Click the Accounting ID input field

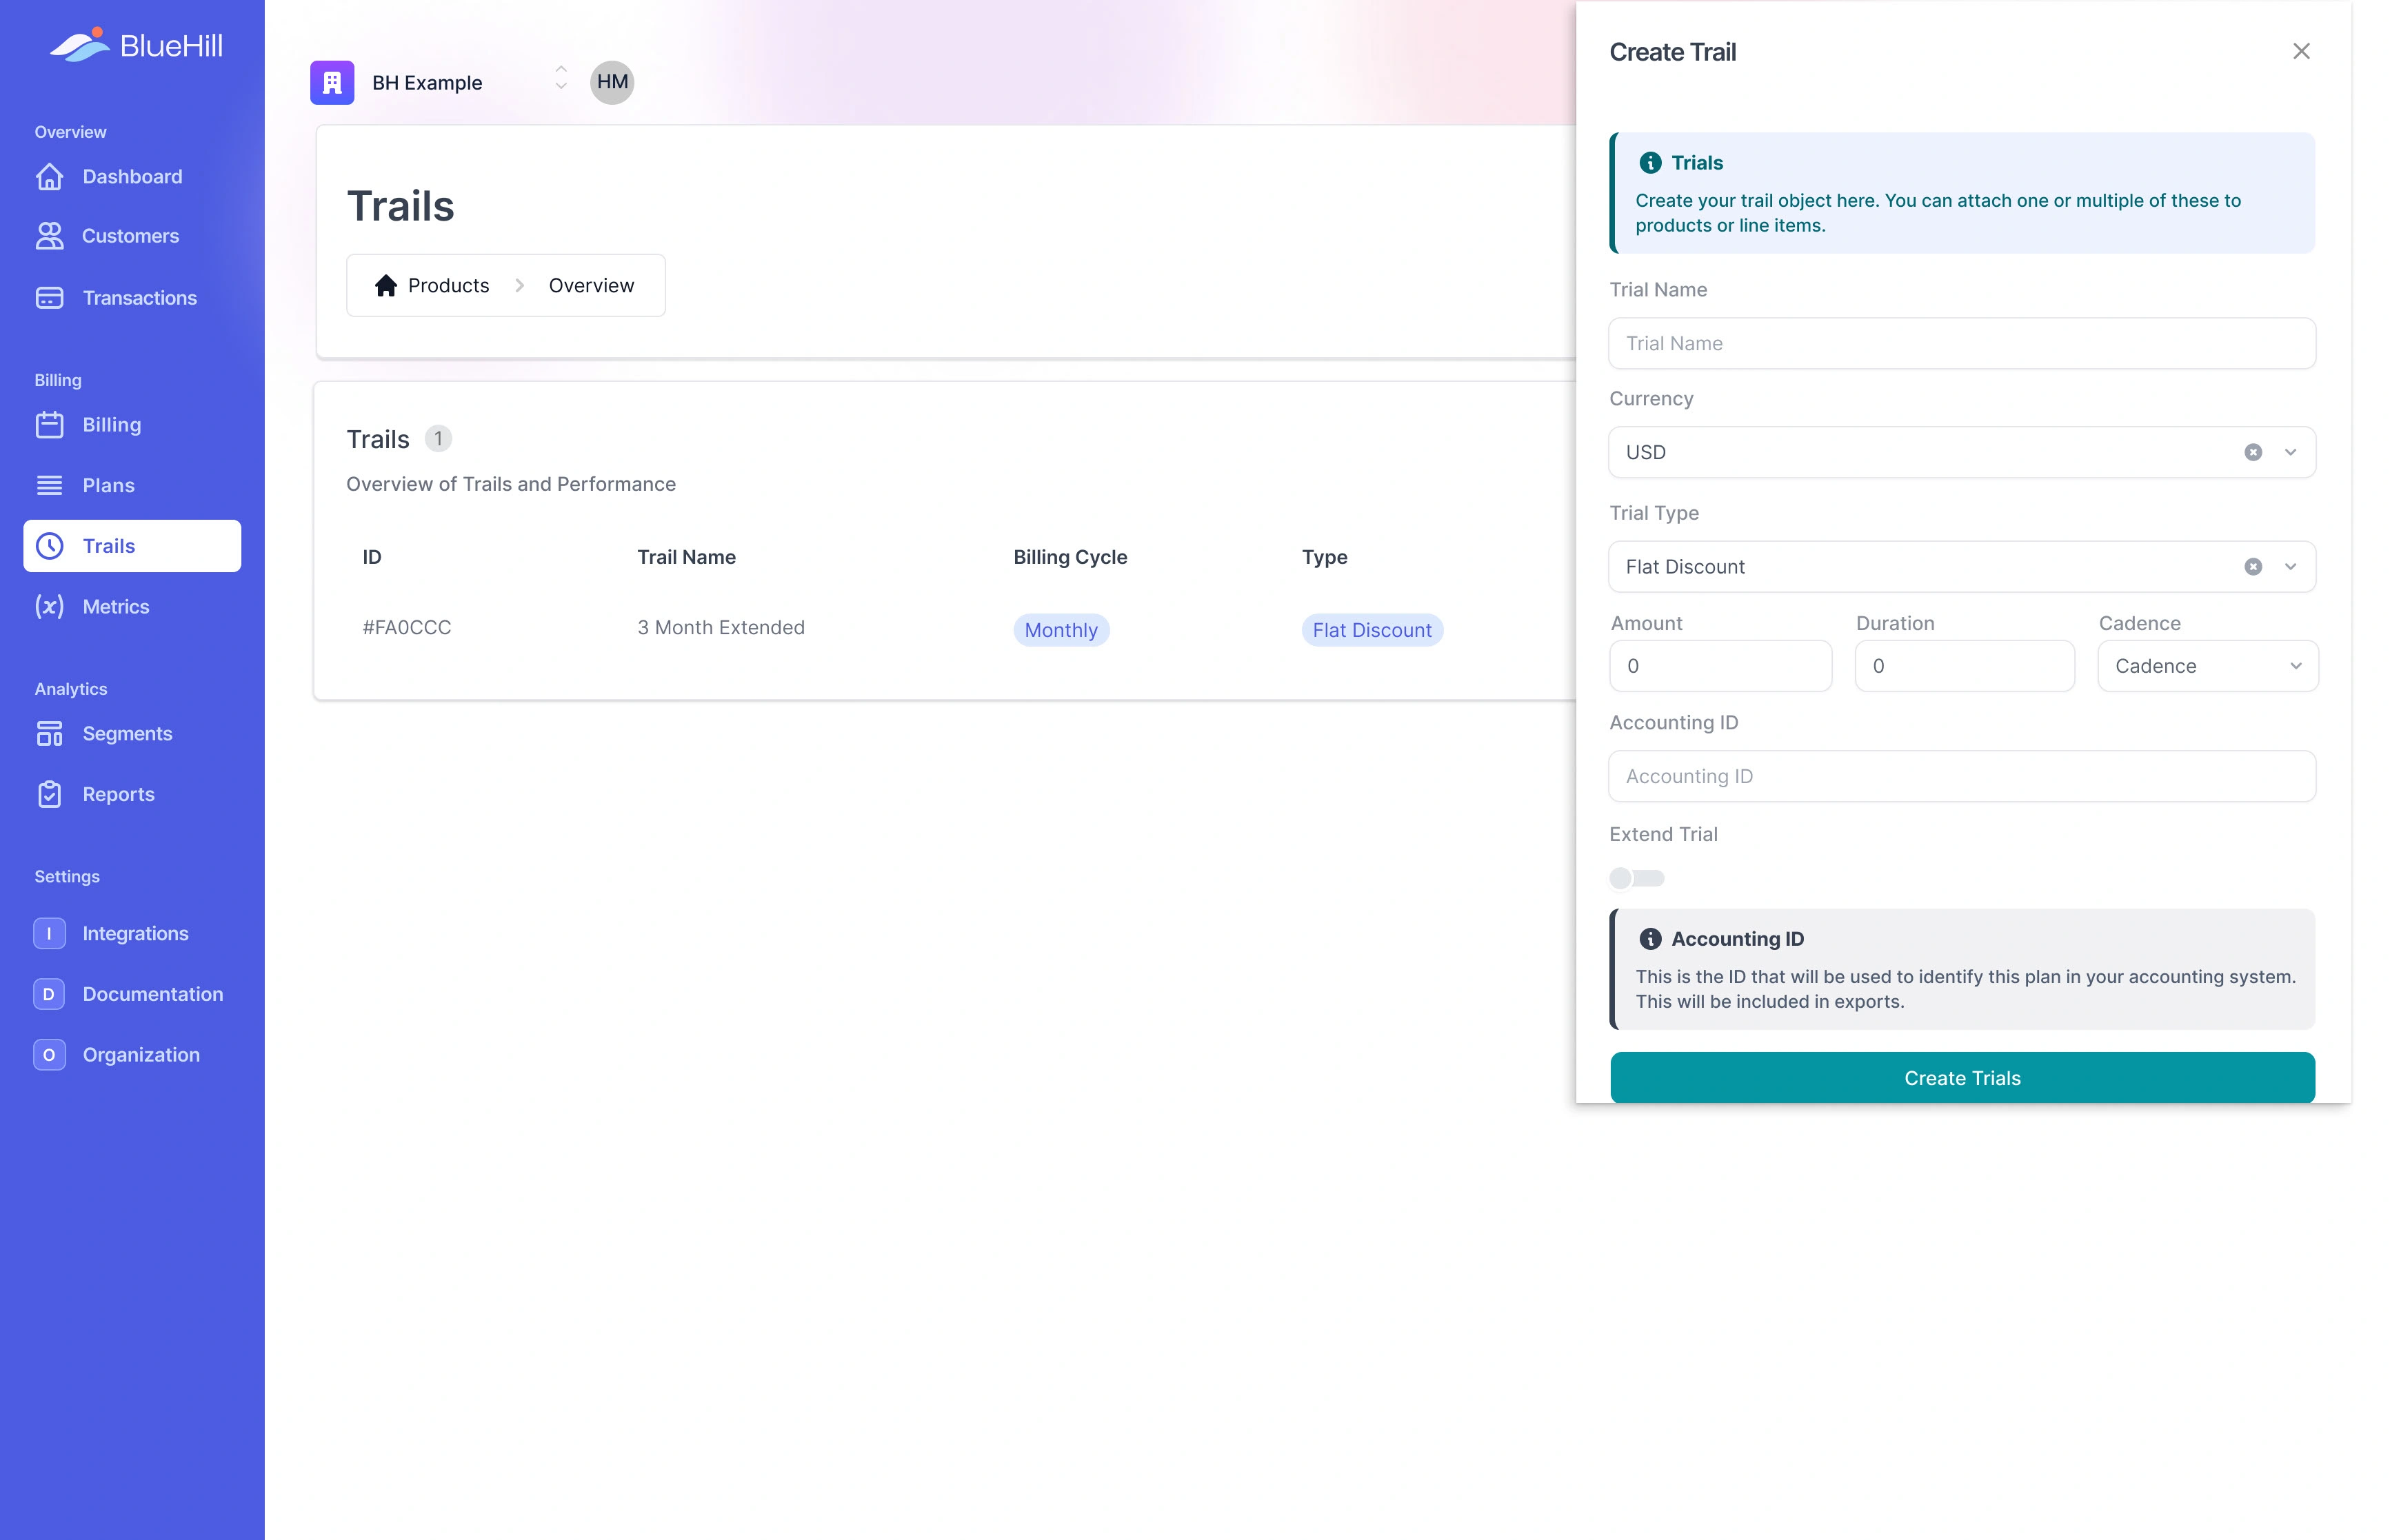pyautogui.click(x=1962, y=776)
